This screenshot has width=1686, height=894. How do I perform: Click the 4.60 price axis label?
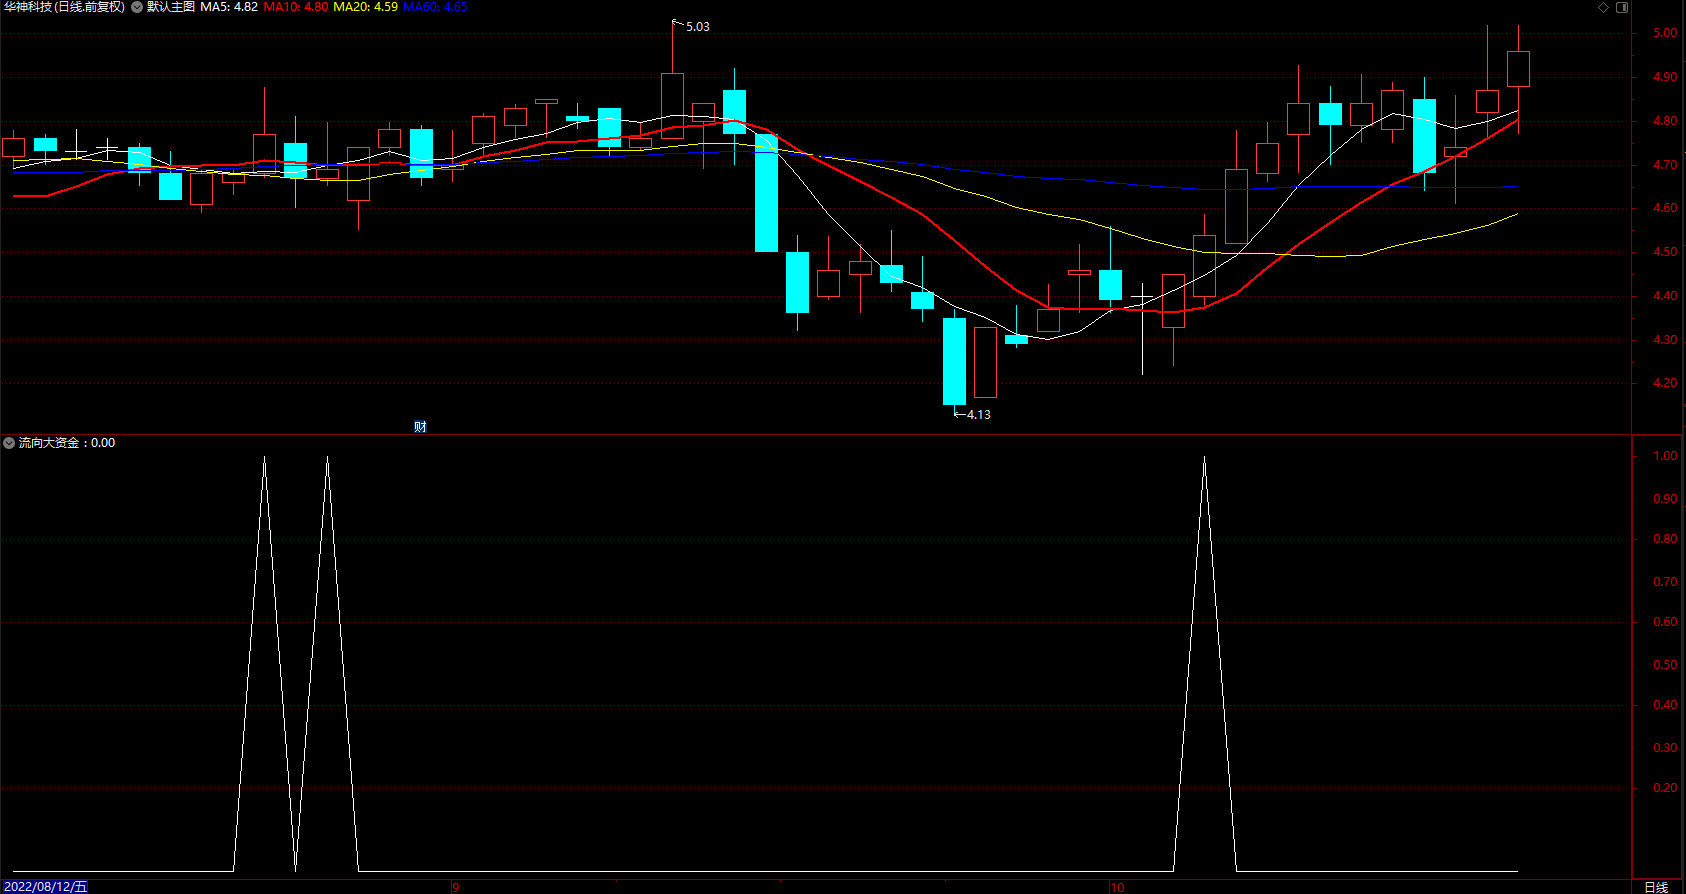click(1665, 208)
